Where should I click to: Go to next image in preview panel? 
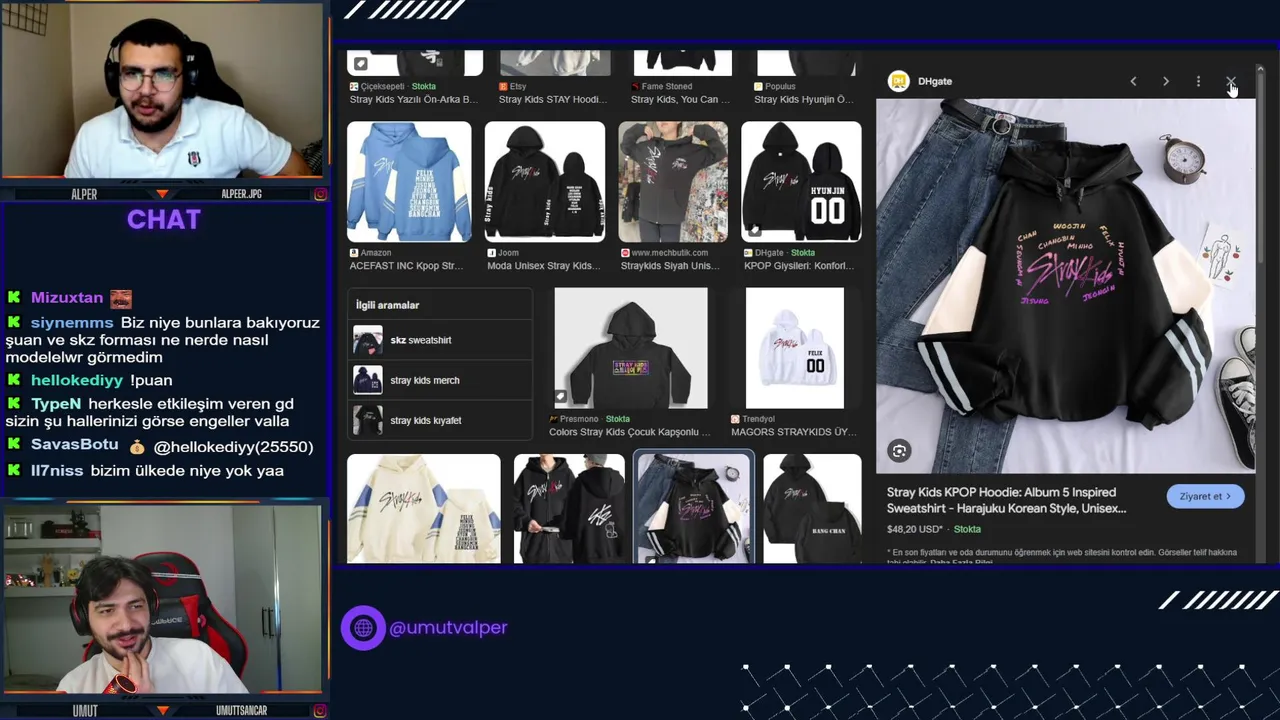coord(1166,81)
